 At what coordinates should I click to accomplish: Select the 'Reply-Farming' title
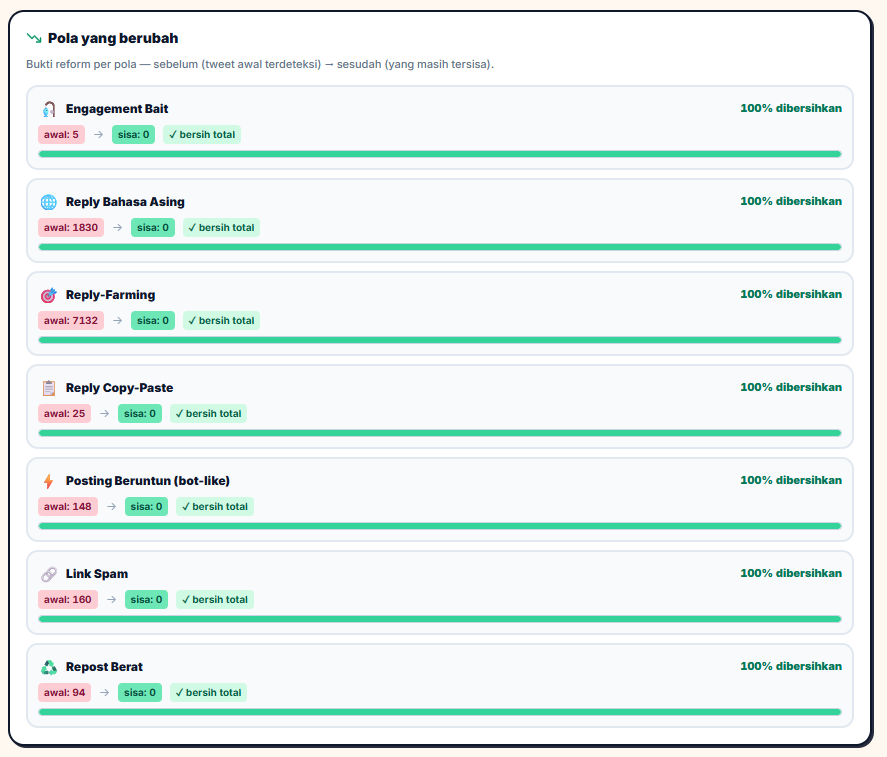coord(110,295)
